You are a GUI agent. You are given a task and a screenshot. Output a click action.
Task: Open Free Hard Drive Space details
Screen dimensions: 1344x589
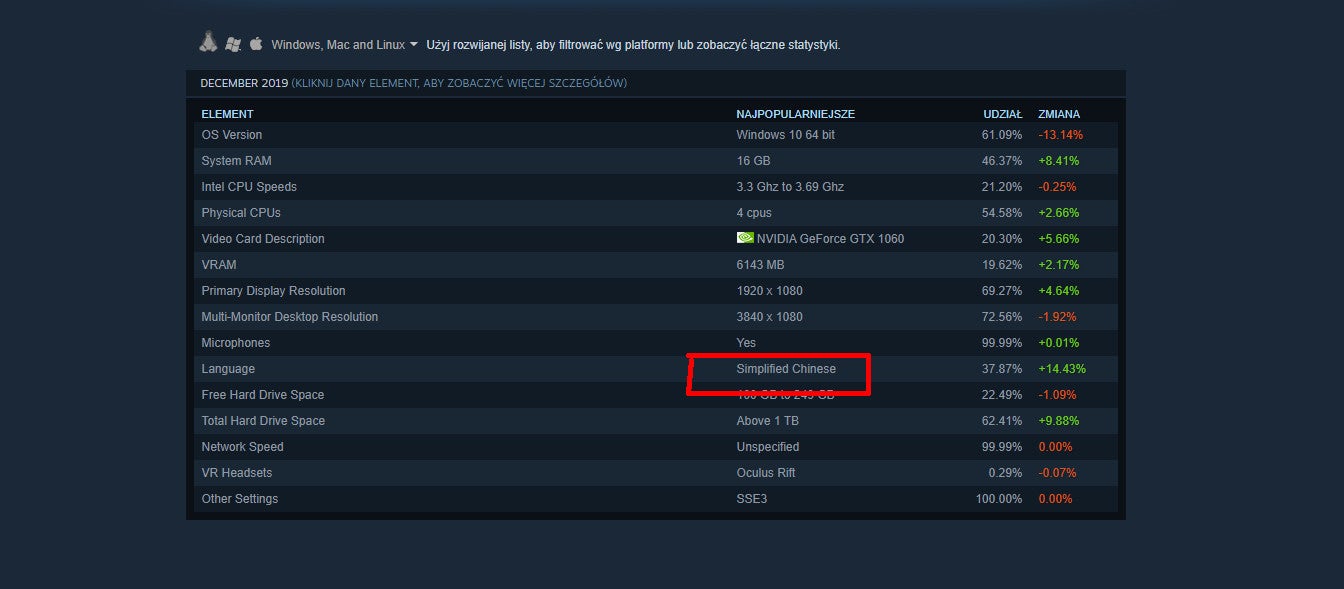pyautogui.click(x=656, y=395)
